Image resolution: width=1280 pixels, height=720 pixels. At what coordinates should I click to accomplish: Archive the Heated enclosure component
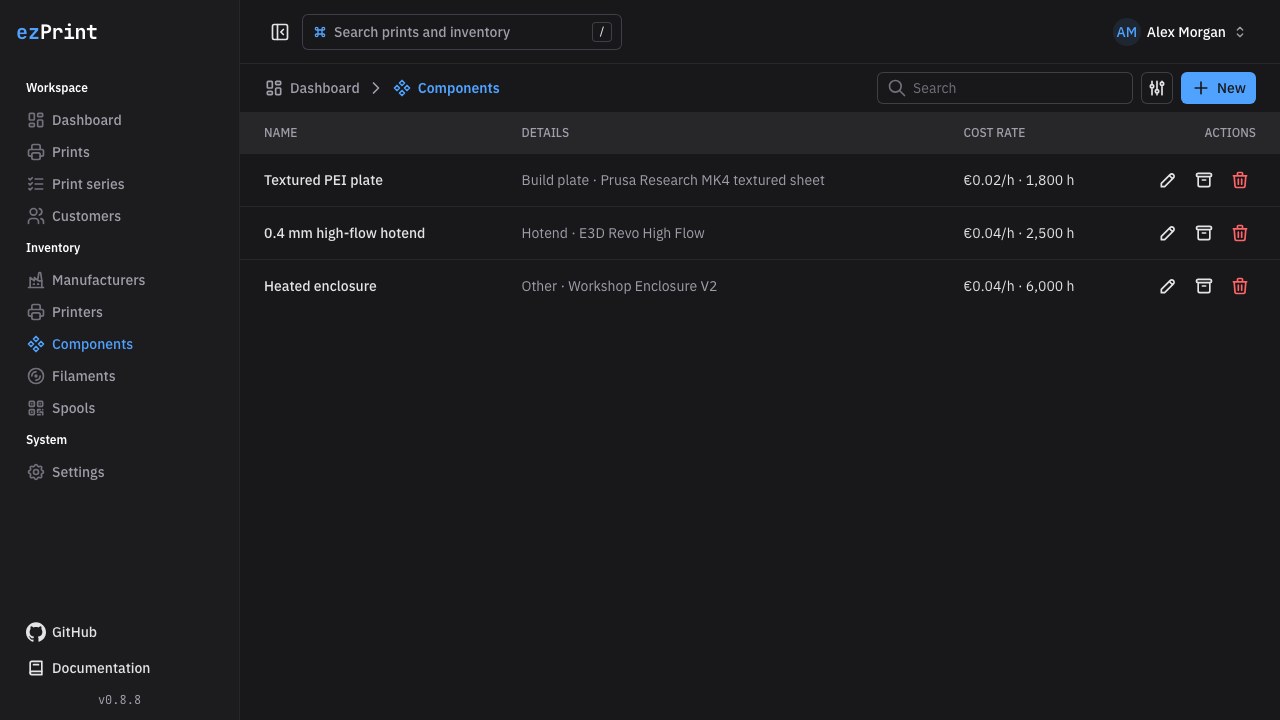click(1204, 286)
